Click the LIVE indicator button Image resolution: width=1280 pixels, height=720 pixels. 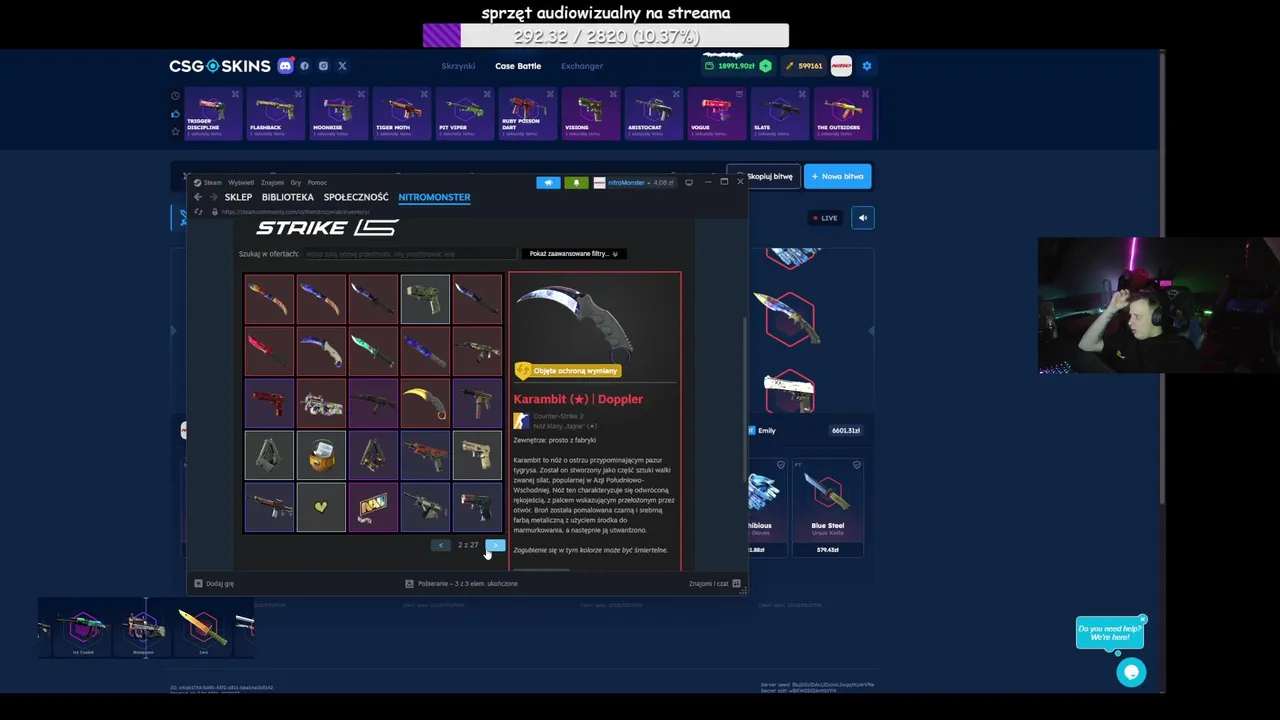pyautogui.click(x=826, y=218)
